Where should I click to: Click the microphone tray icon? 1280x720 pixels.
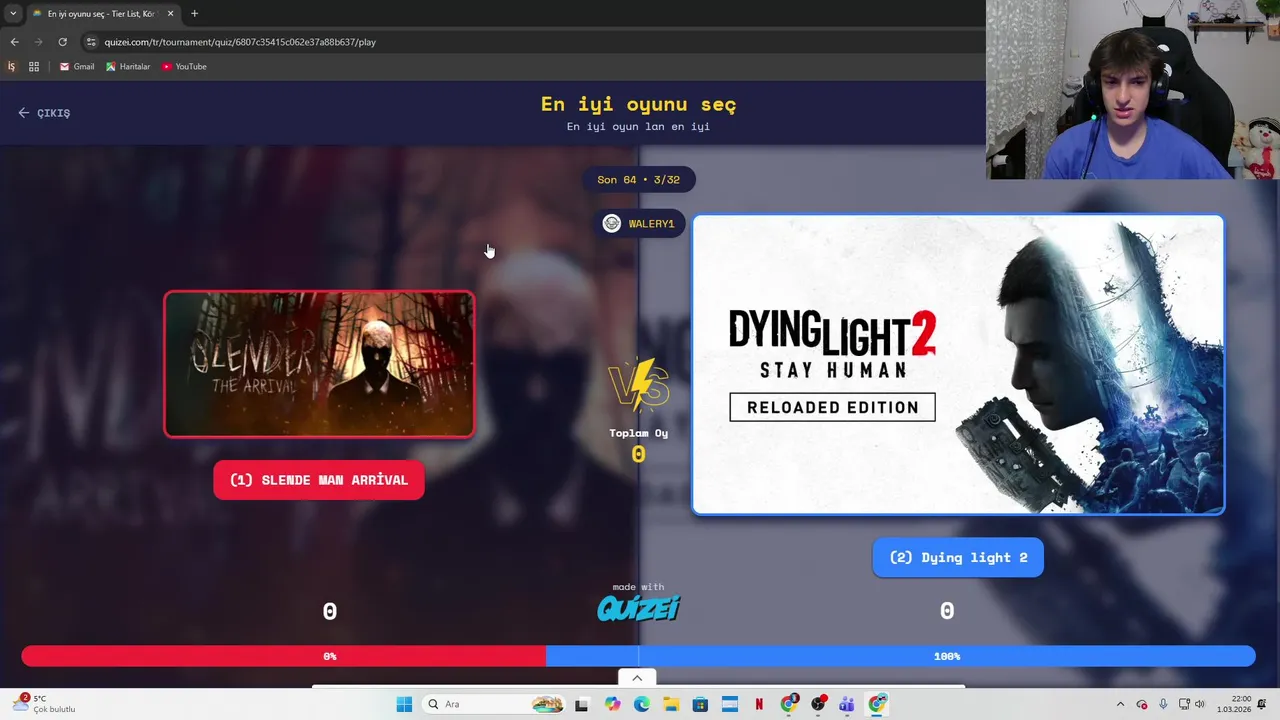[1163, 704]
